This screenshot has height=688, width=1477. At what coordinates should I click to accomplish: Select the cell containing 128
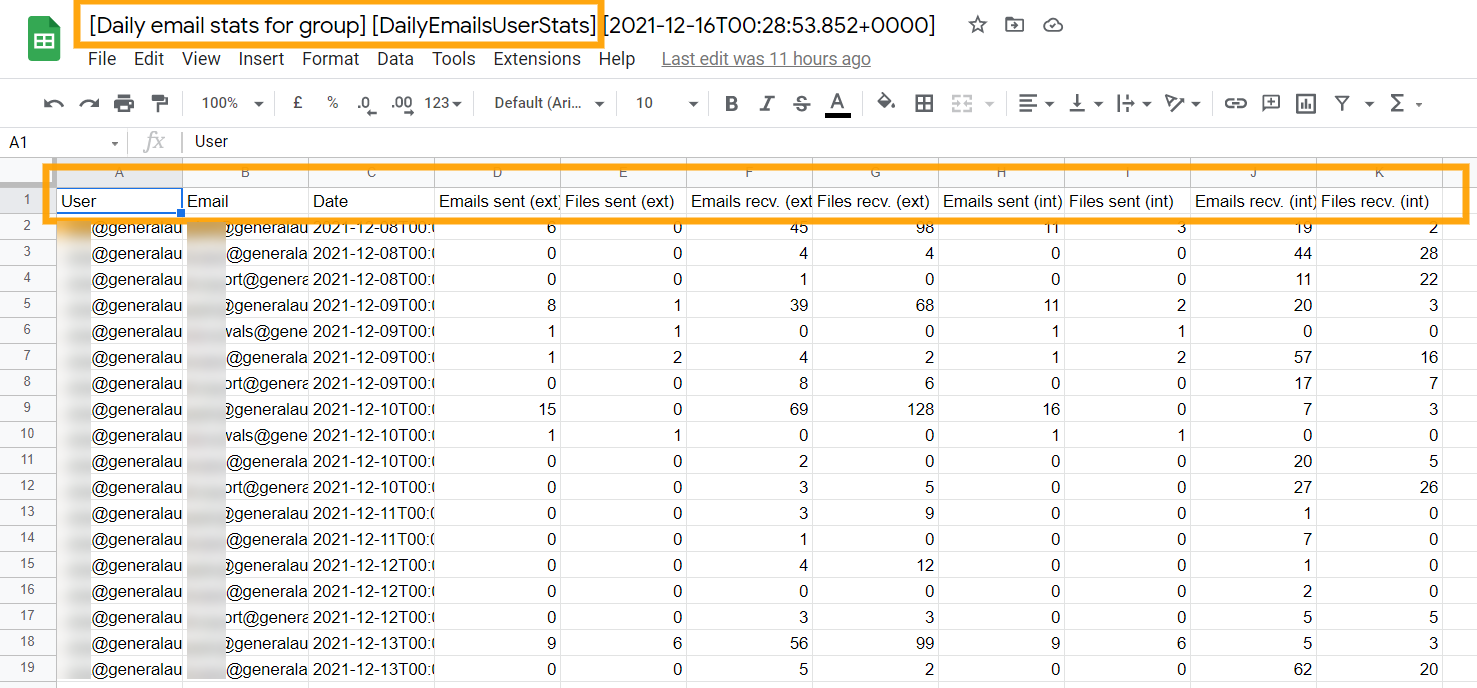pos(875,409)
